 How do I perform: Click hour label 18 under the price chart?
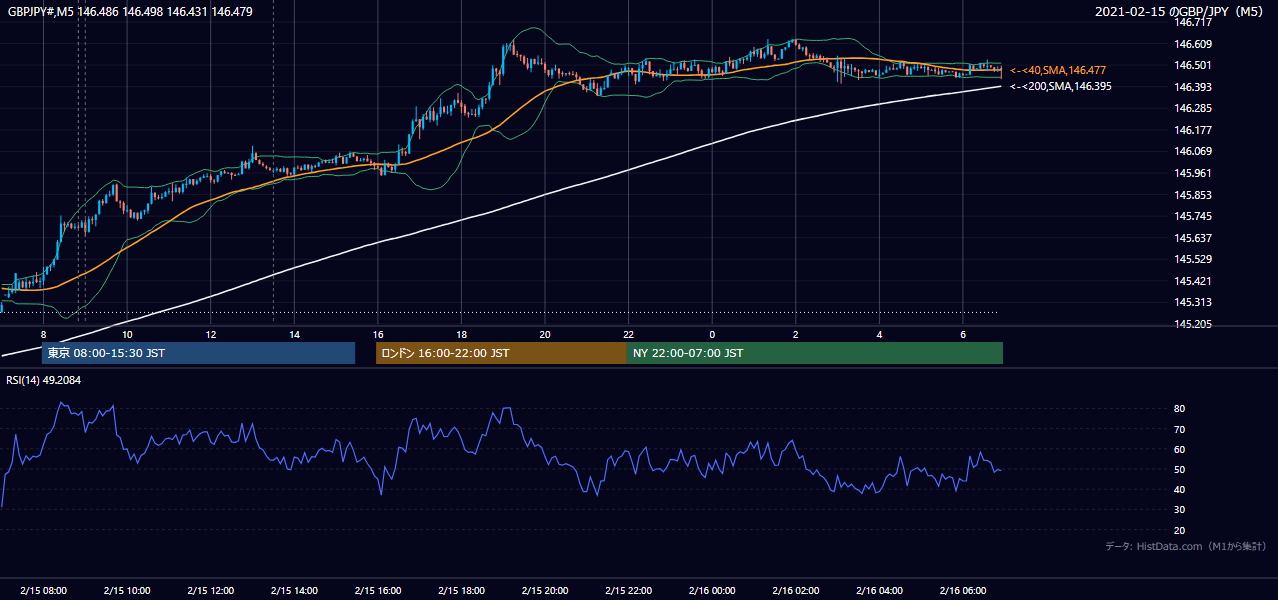click(461, 334)
